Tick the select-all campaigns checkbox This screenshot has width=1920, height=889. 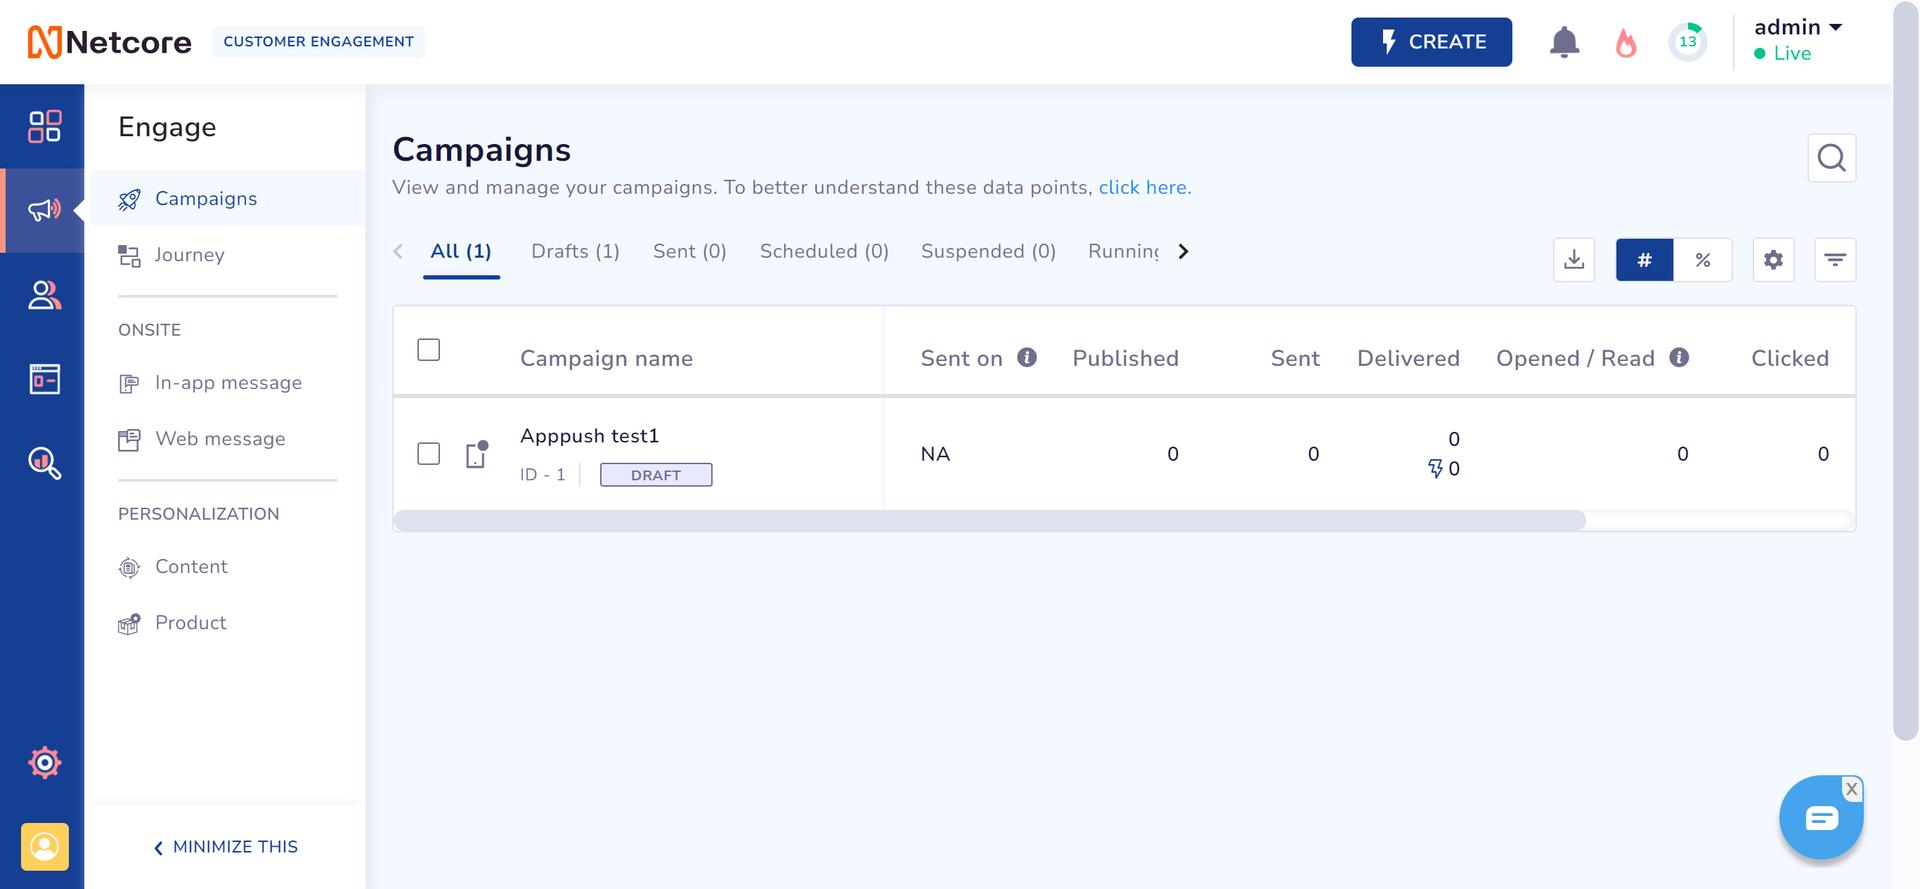(x=428, y=350)
